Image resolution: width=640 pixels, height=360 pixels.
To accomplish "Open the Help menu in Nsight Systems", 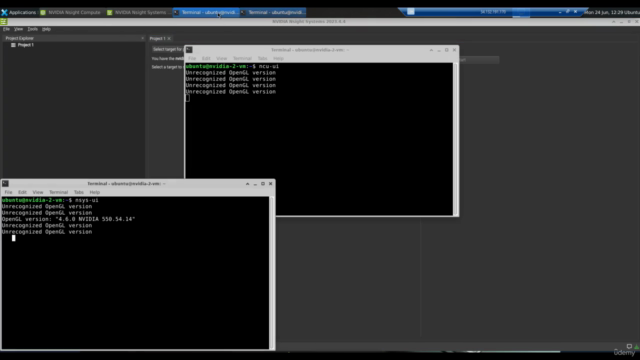I will tap(46, 29).
